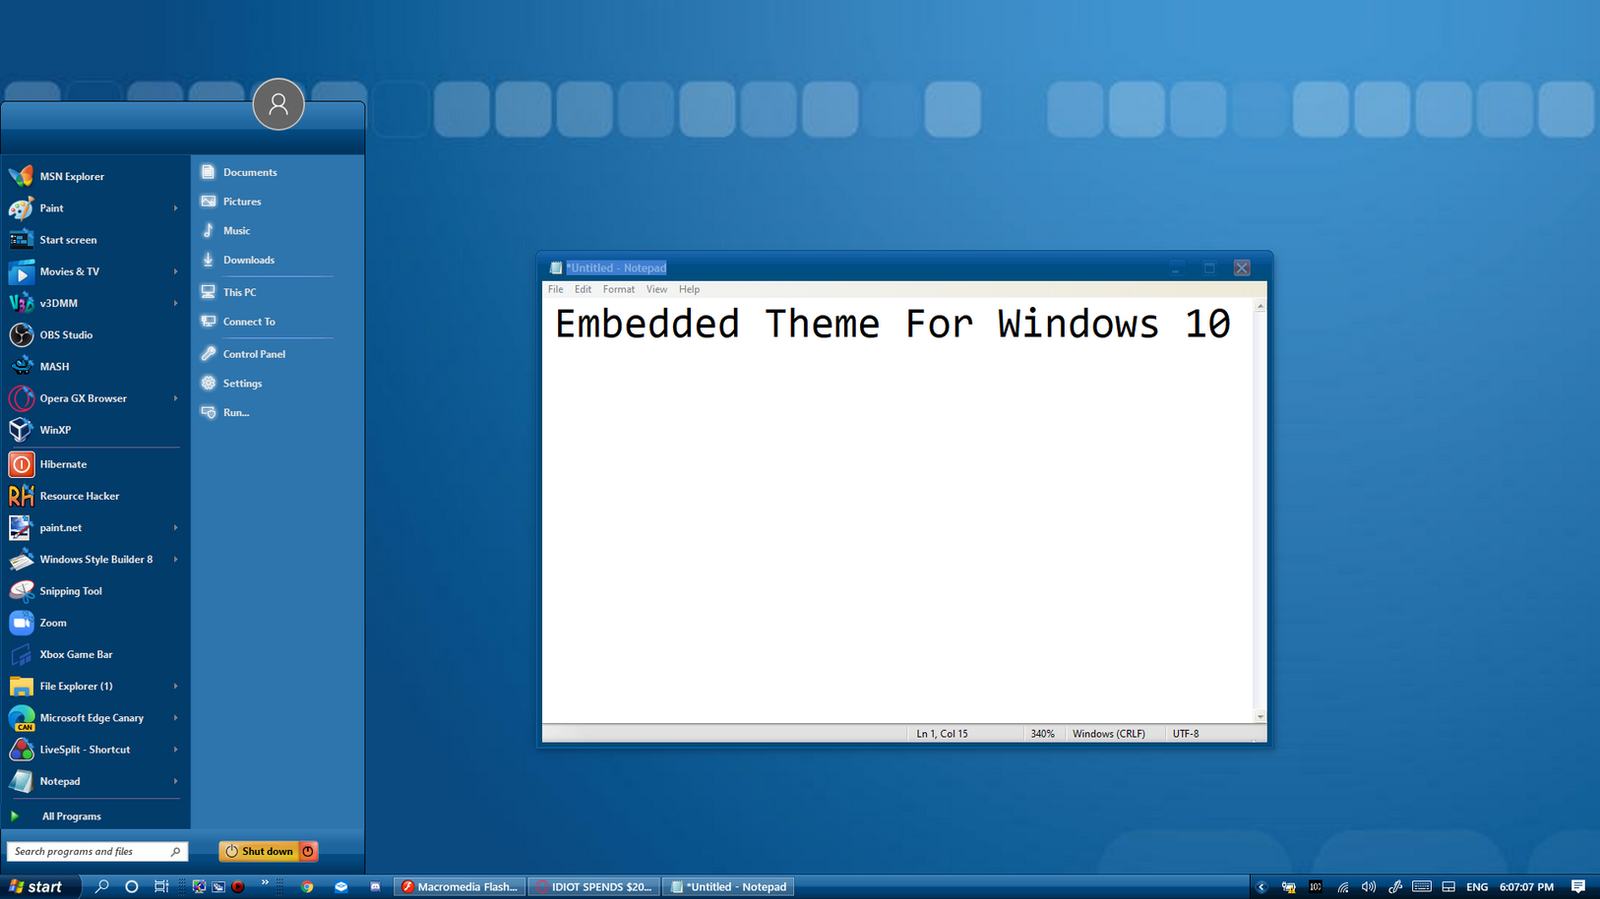
Task: Click the red power icon beside Shut down
Action: point(308,851)
